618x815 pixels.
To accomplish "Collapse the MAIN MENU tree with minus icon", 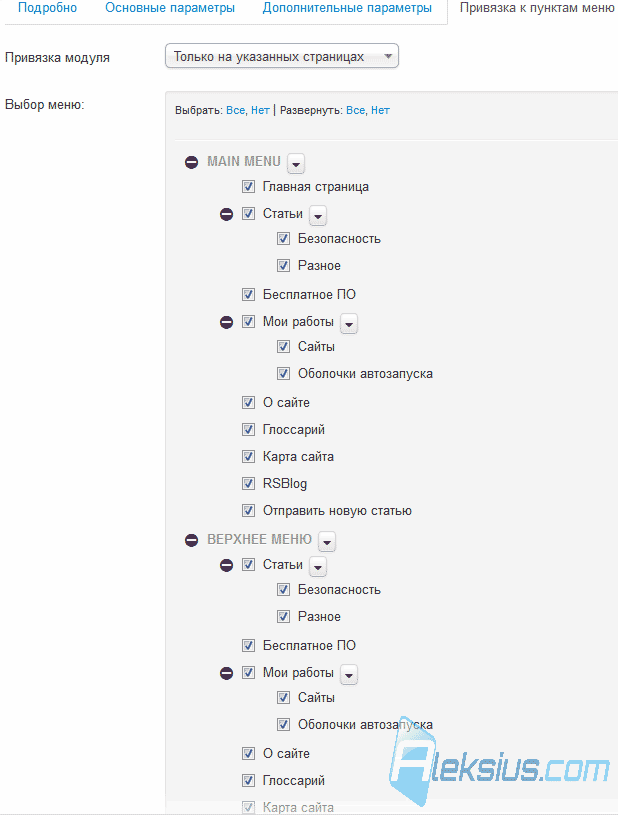I will point(191,162).
